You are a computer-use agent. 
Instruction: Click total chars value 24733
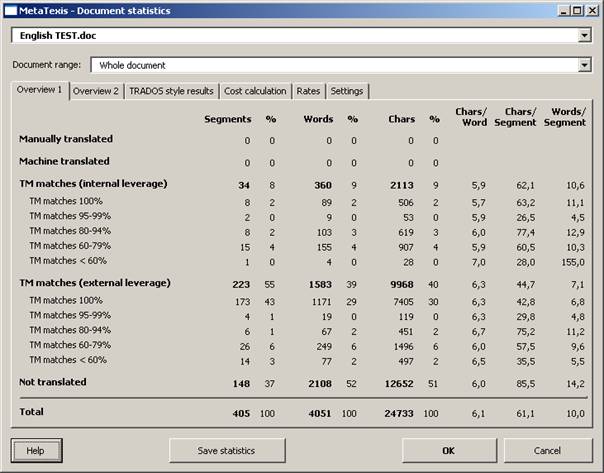(399, 414)
